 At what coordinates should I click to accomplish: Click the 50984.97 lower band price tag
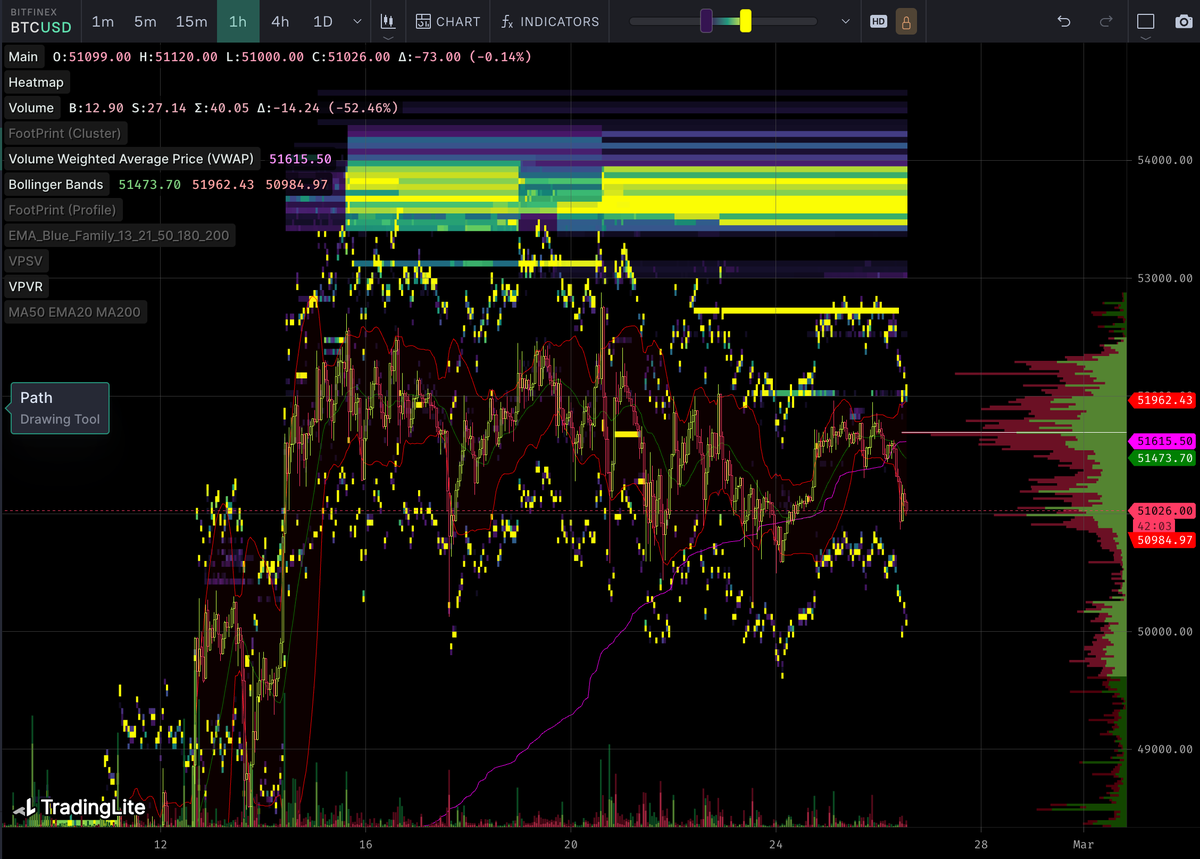[1164, 540]
